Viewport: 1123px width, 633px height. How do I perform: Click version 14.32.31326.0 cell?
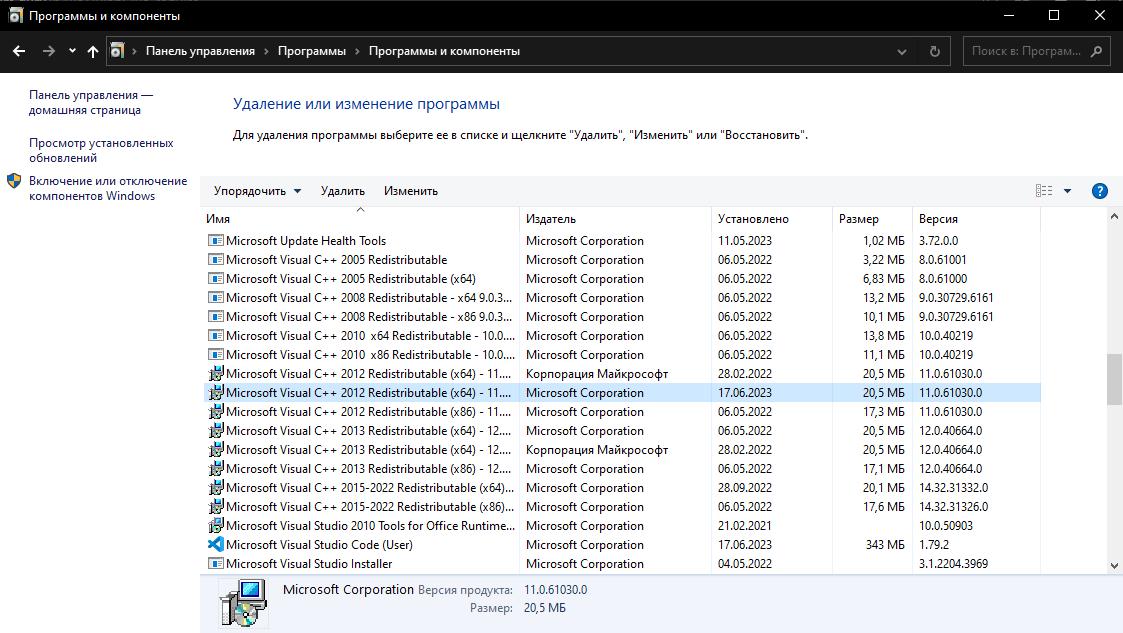(x=953, y=507)
